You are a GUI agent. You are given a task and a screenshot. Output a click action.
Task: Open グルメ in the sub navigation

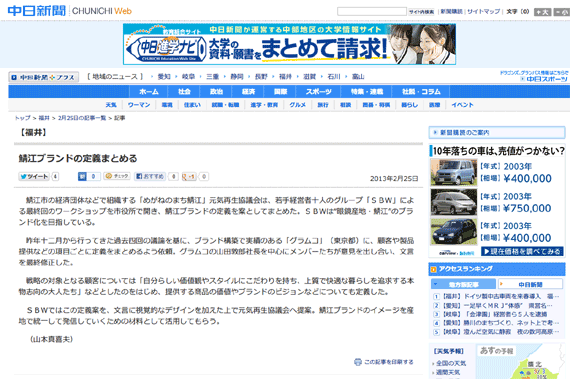point(297,105)
